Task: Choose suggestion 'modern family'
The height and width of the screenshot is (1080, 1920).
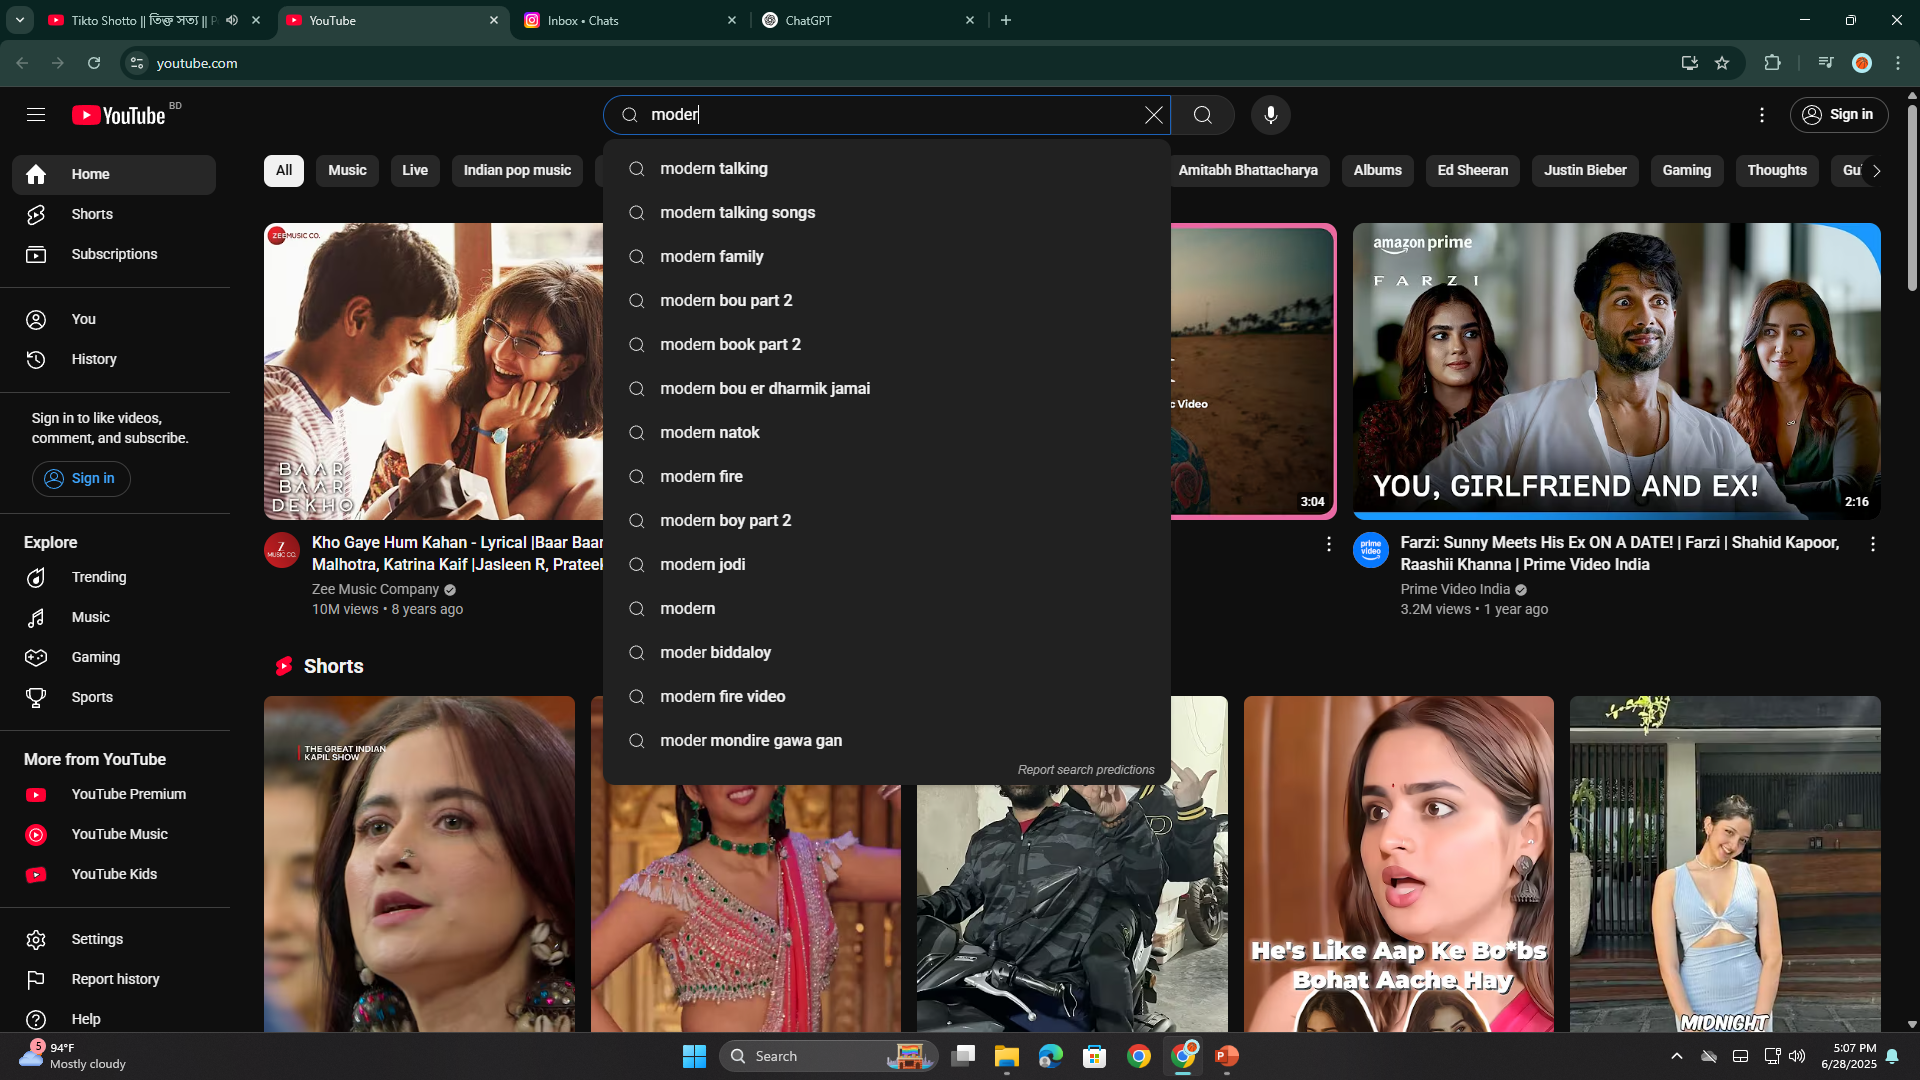Action: pyautogui.click(x=886, y=257)
